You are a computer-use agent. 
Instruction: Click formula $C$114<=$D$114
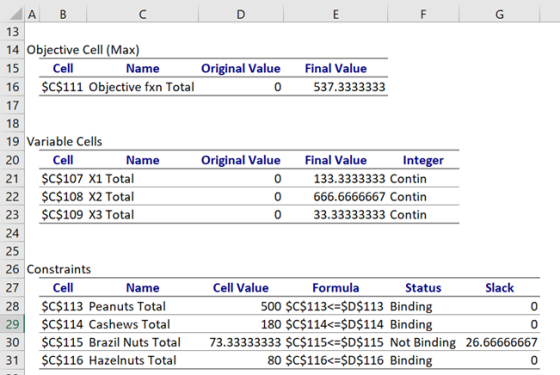click(335, 324)
